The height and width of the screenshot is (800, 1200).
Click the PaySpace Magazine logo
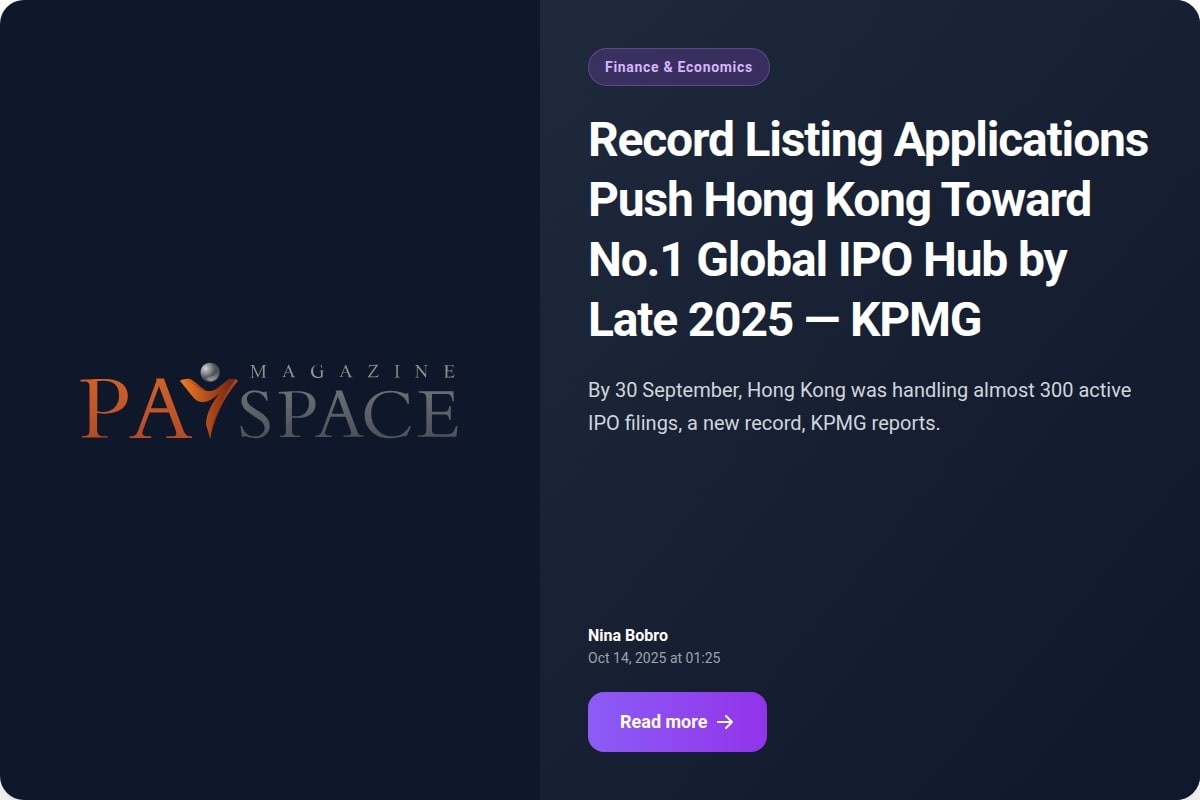pyautogui.click(x=269, y=402)
